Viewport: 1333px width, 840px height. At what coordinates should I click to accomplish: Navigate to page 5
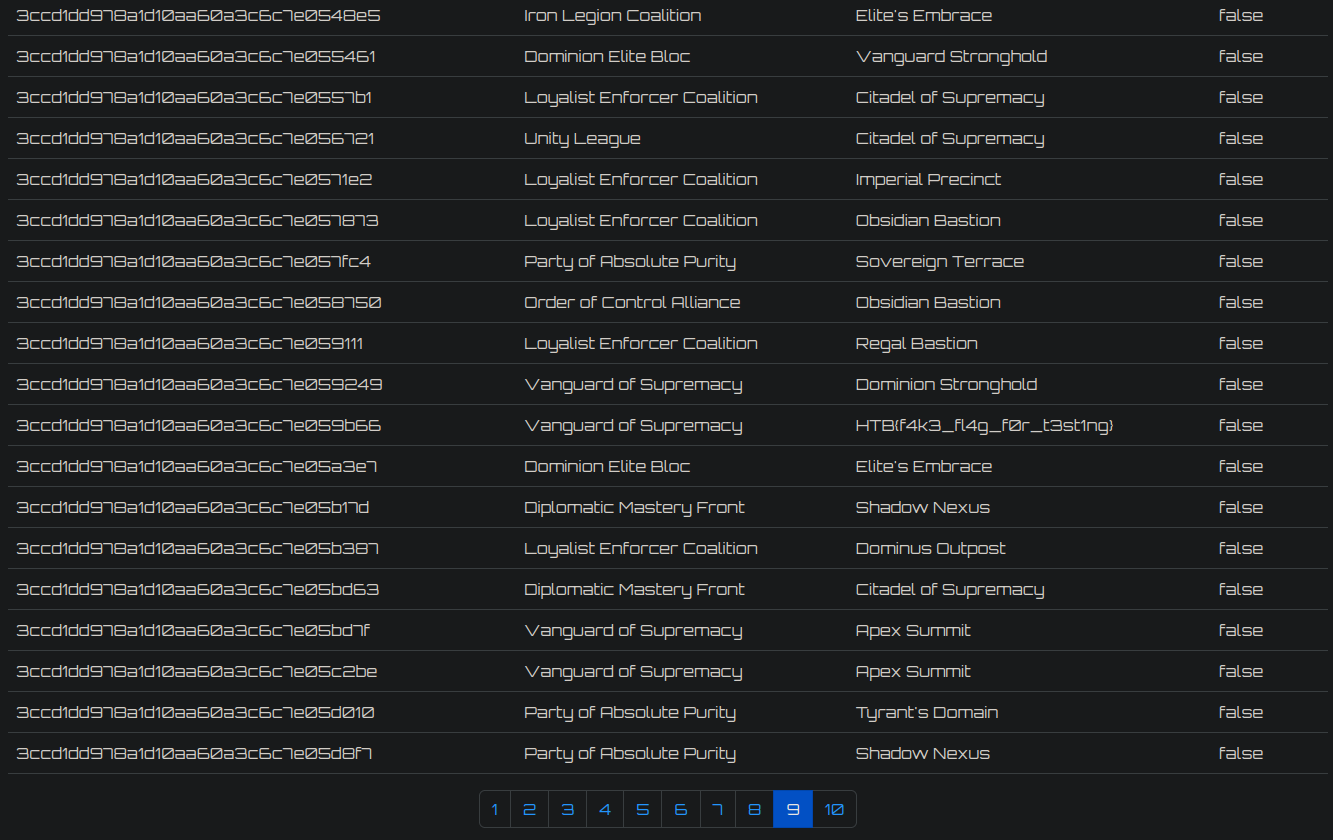point(642,809)
